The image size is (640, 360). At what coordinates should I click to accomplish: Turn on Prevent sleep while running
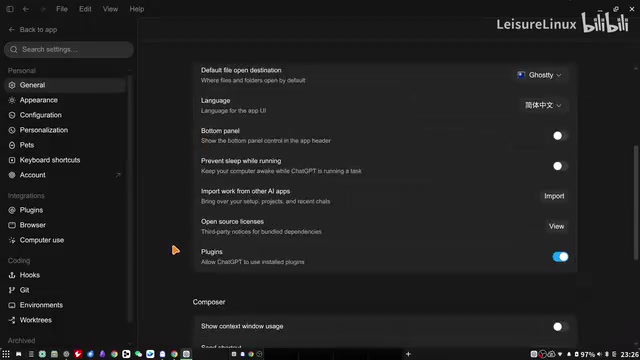coord(560,166)
